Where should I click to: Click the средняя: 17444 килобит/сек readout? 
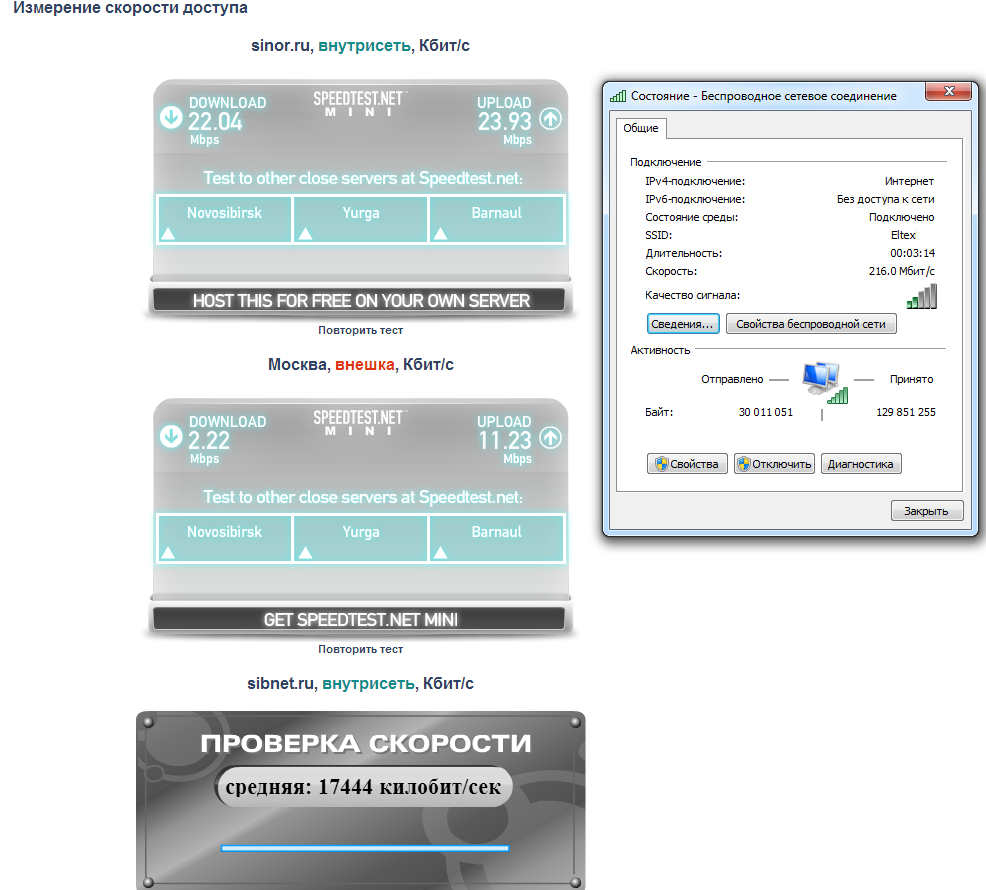click(363, 786)
